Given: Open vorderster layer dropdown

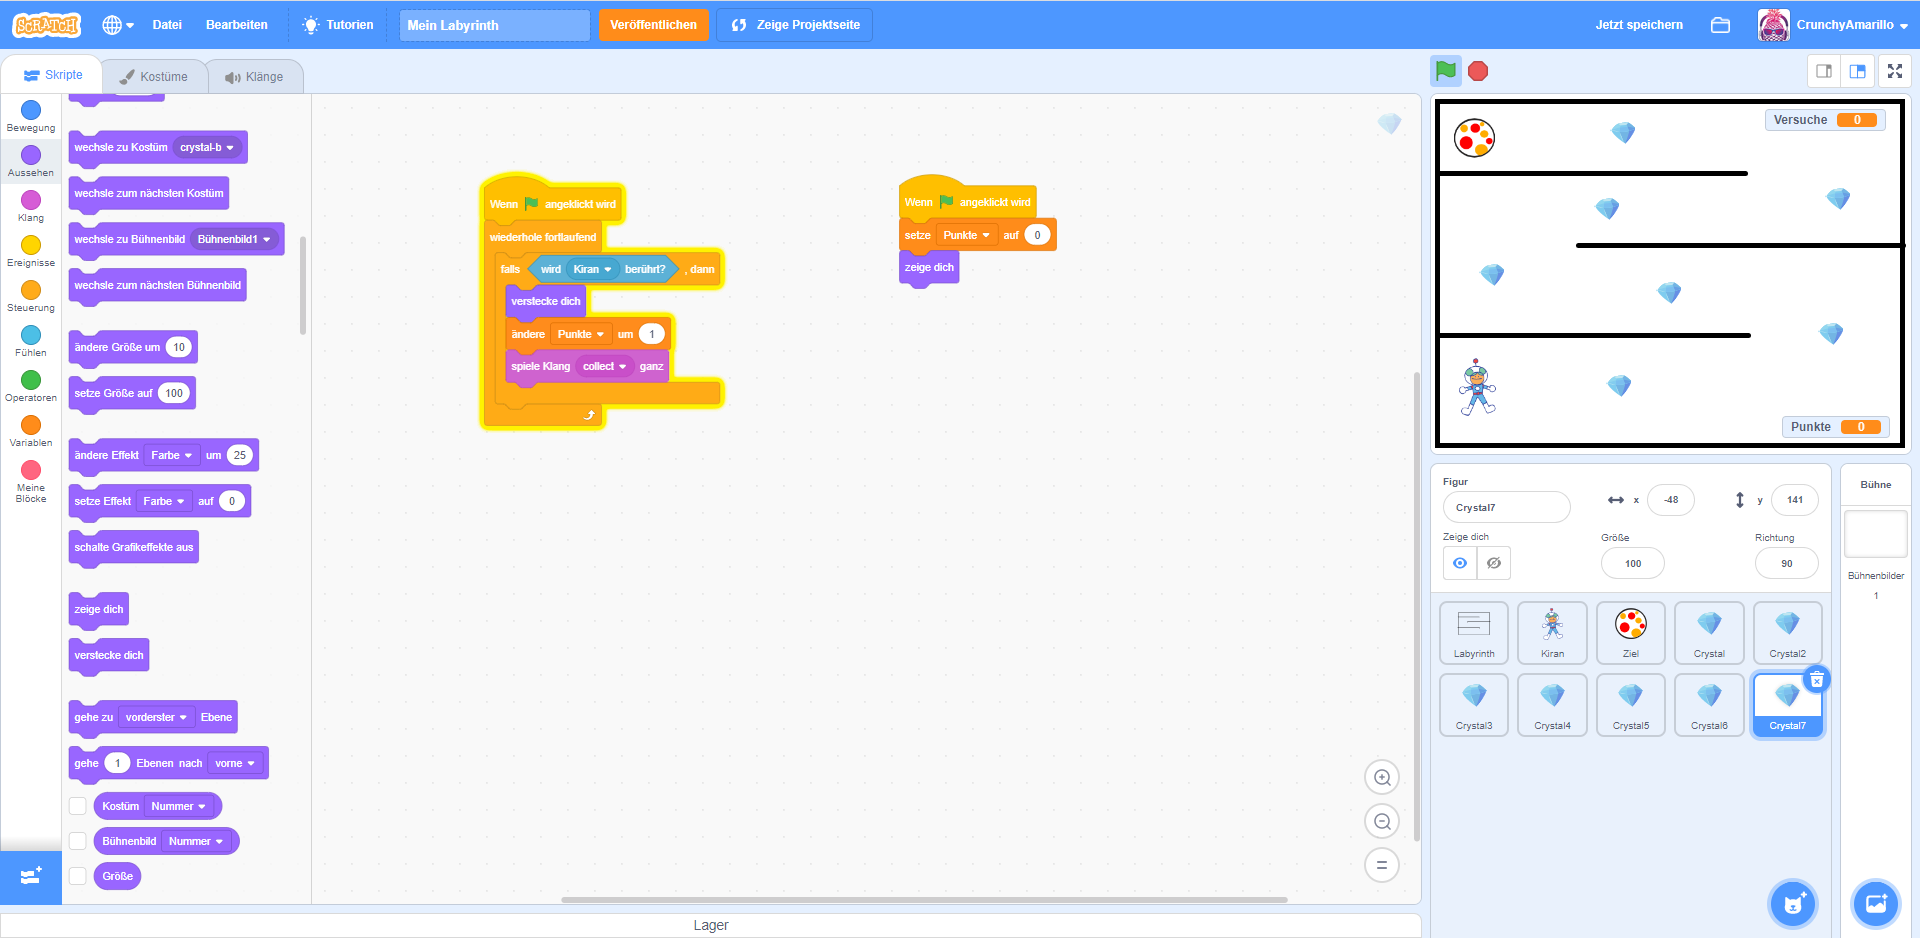Looking at the screenshot, I should click(x=156, y=717).
